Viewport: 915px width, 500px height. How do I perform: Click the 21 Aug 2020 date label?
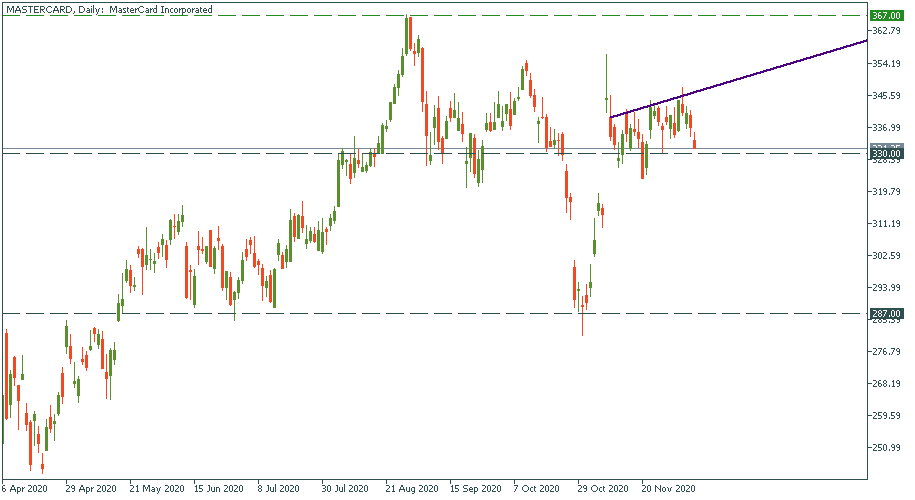412,490
